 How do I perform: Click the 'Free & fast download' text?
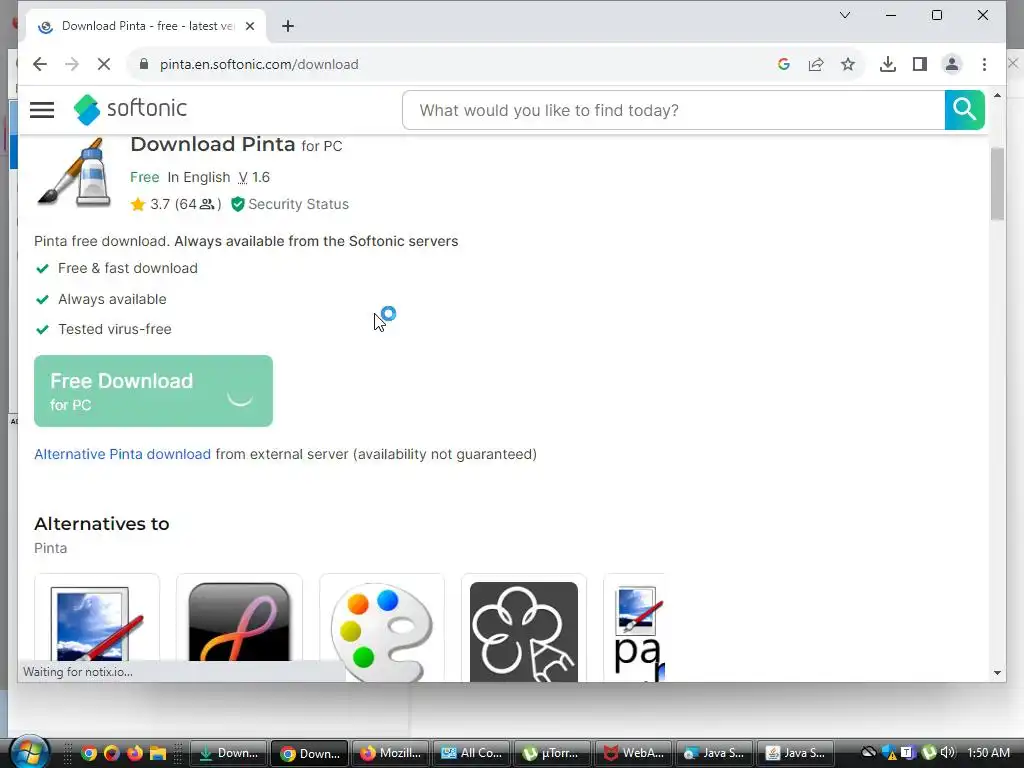pos(128,268)
